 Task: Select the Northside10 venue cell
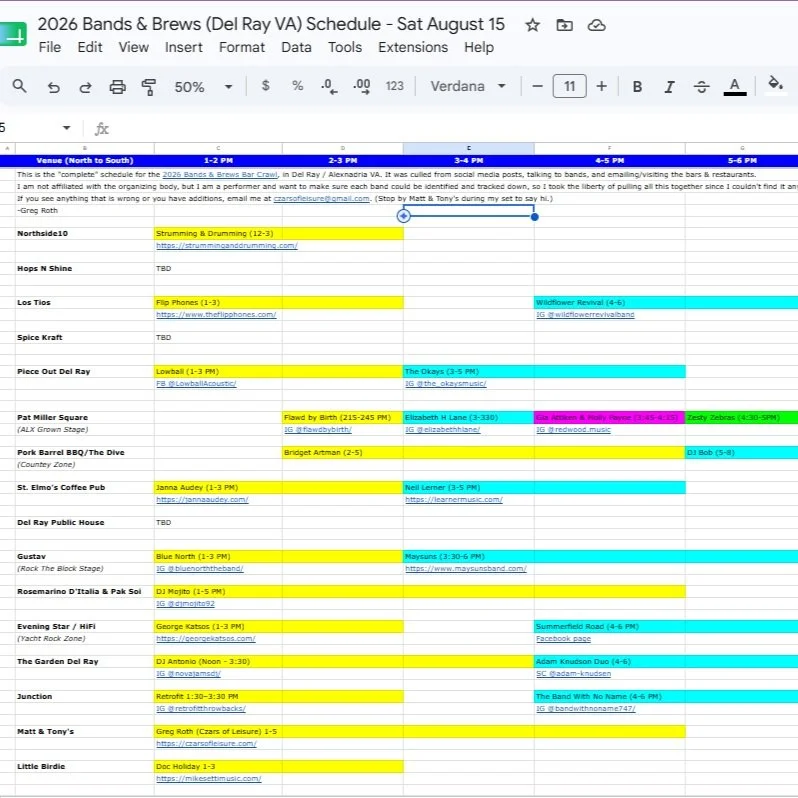tap(84, 234)
